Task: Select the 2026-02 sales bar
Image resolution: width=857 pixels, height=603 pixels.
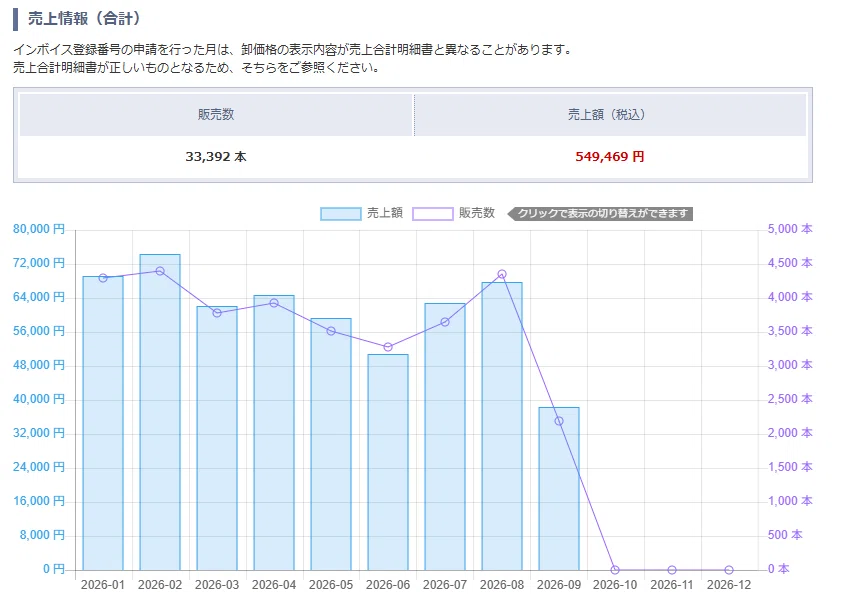Action: pyautogui.click(x=160, y=412)
